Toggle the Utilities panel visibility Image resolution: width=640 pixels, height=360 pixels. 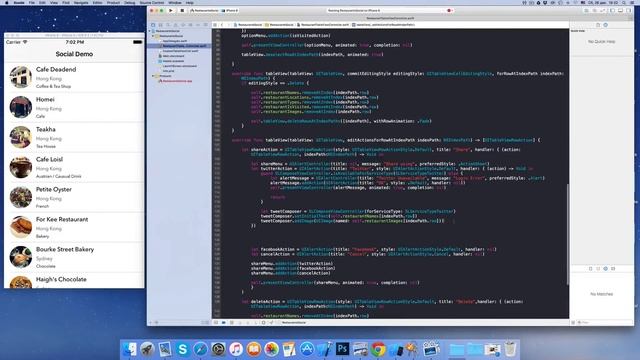click(629, 11)
